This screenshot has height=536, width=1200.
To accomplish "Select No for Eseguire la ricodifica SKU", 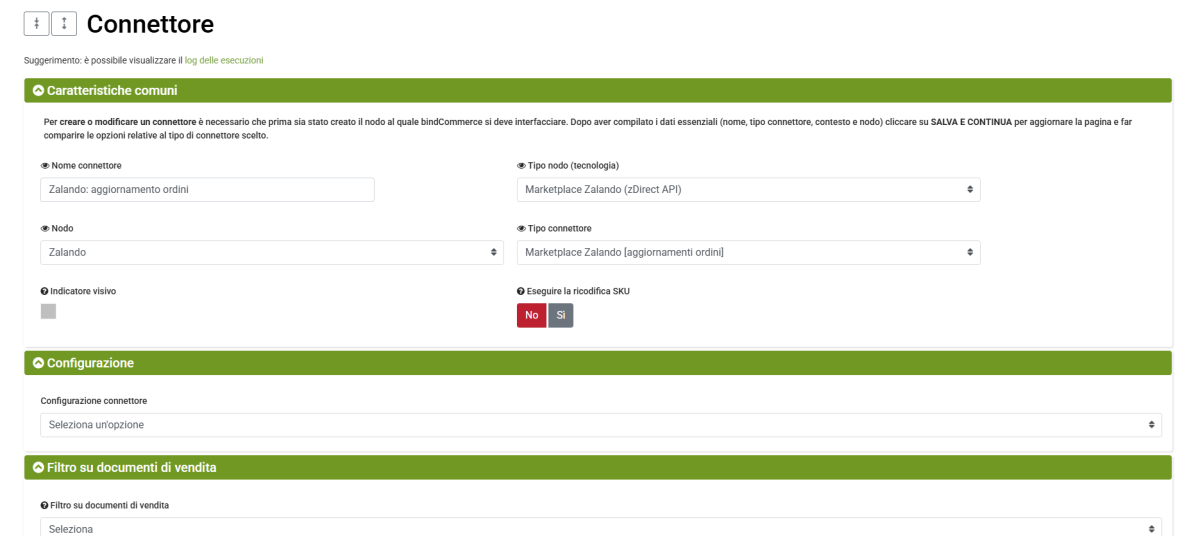I will (x=532, y=315).
